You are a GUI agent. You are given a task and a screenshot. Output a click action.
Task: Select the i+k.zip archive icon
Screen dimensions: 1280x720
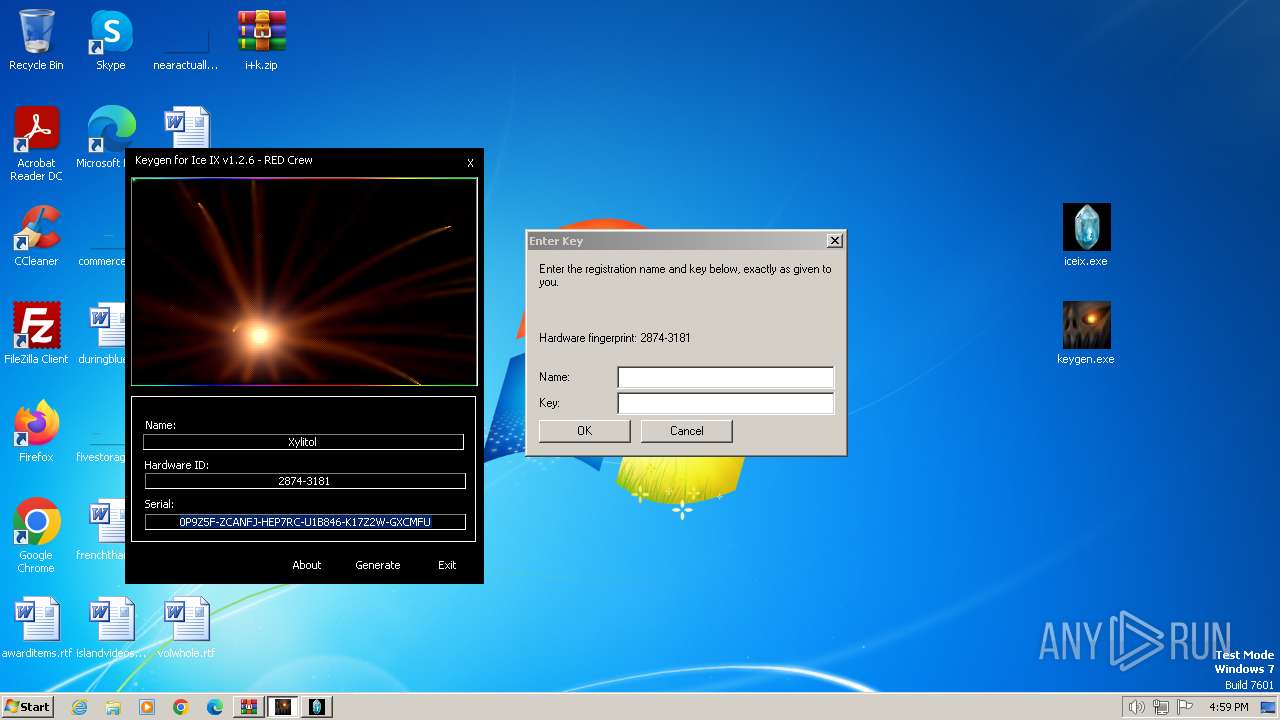tap(261, 40)
